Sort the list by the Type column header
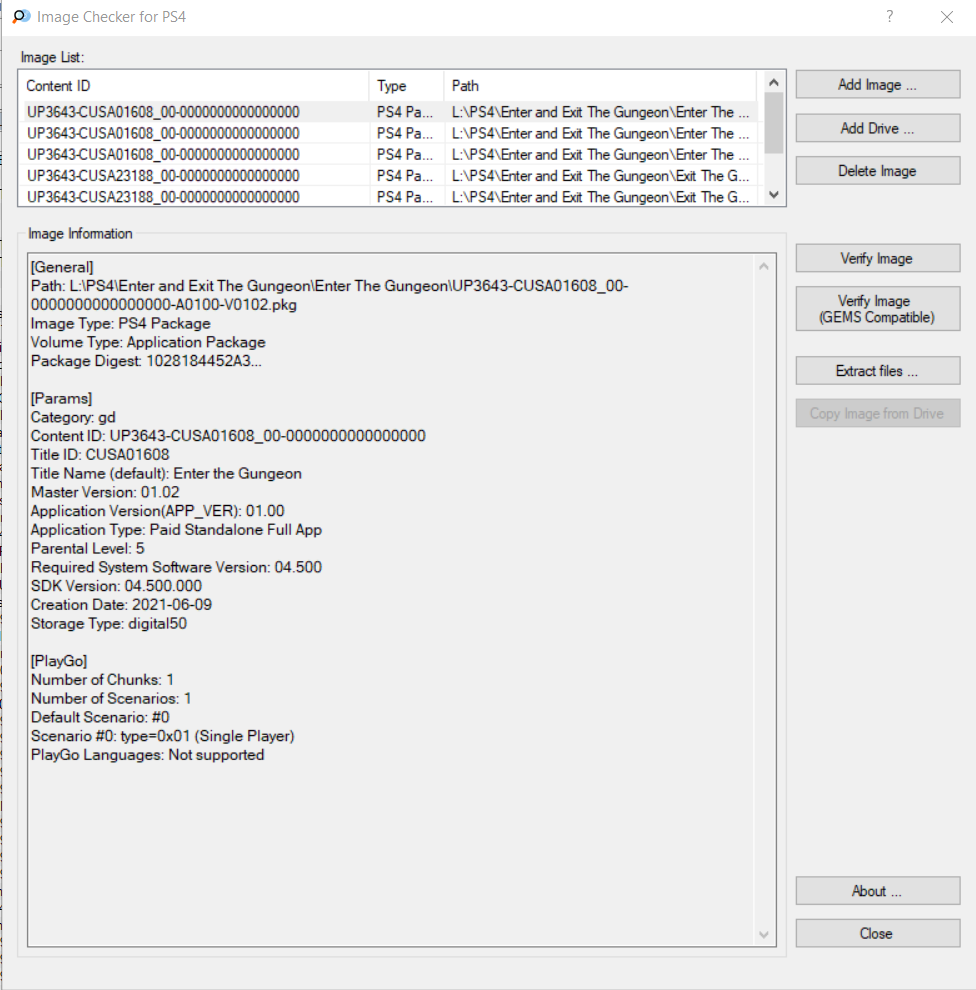Screen dimensions: 976x990 point(407,86)
